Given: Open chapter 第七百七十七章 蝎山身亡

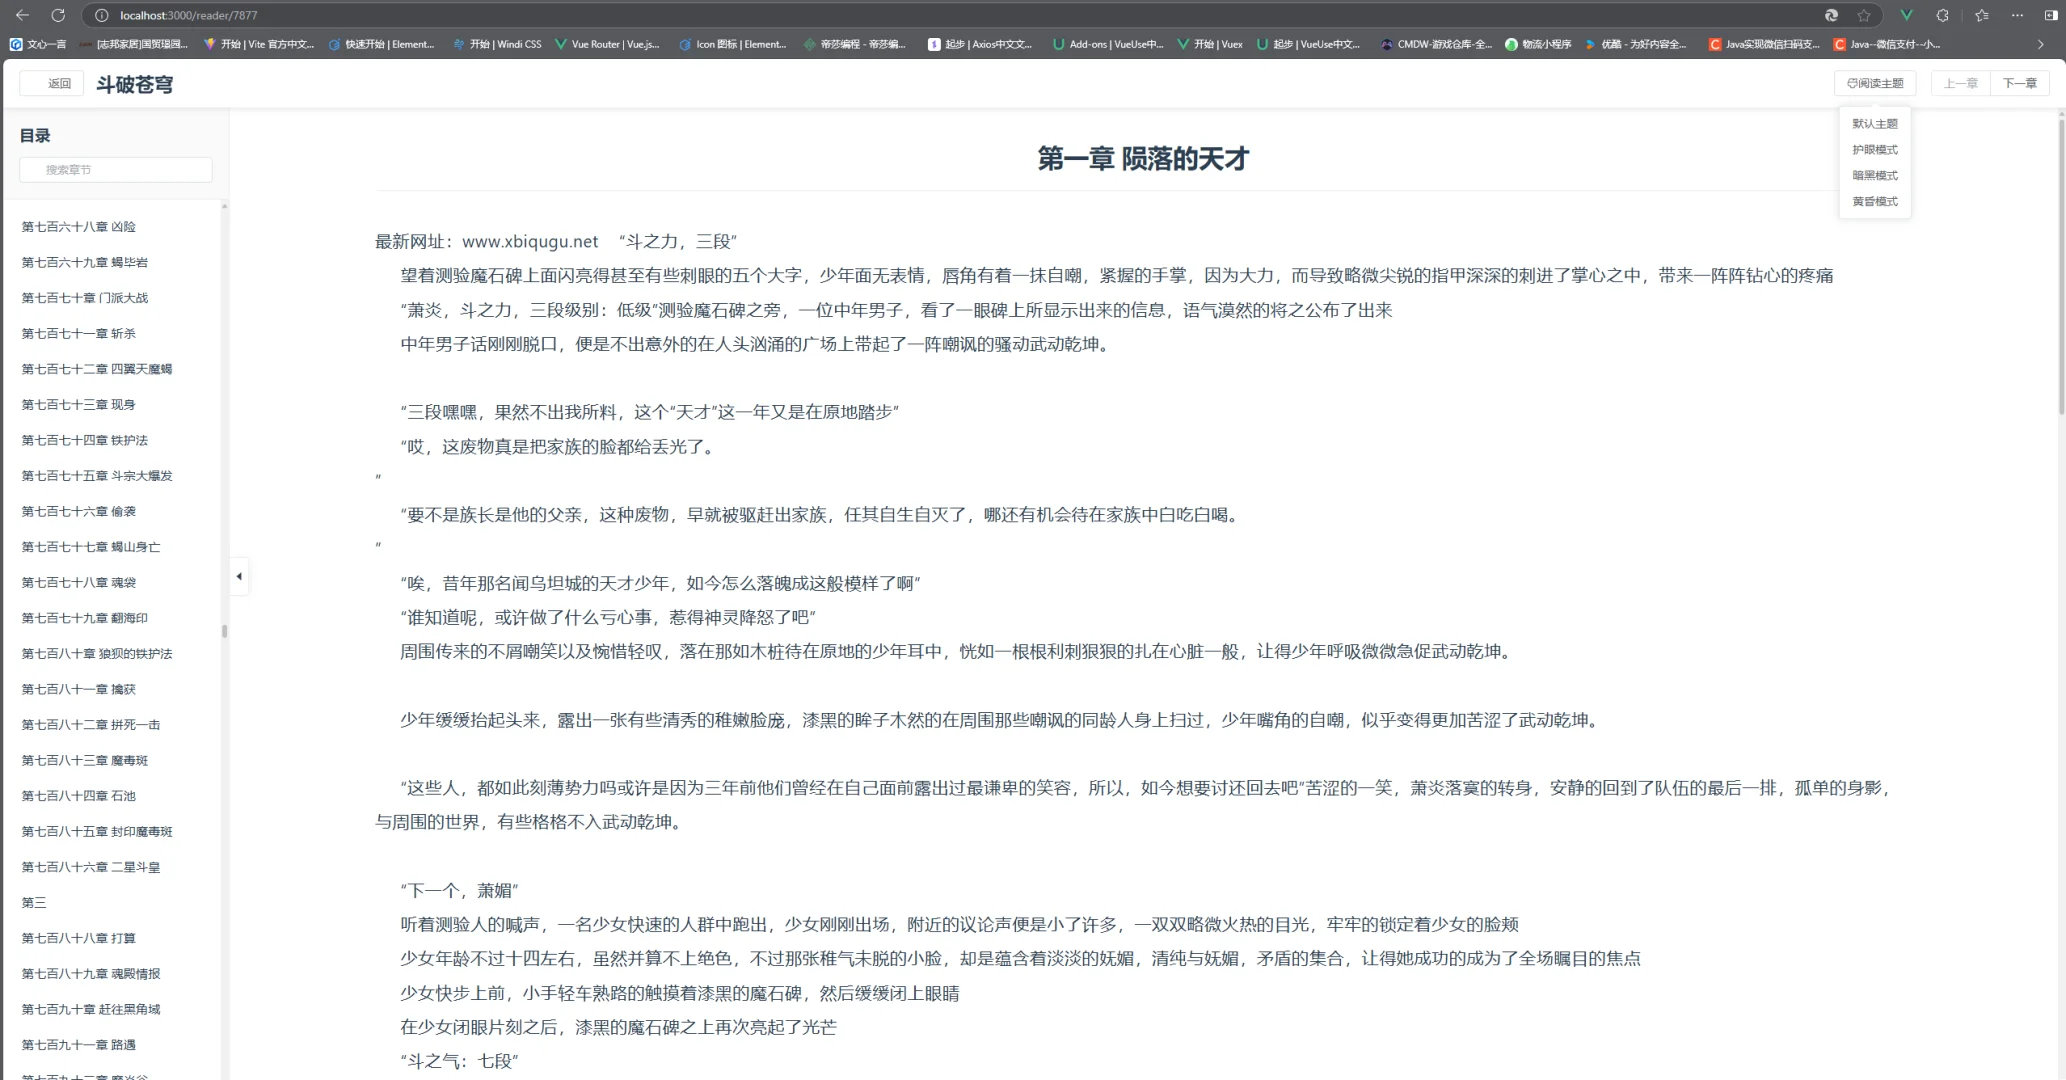Looking at the screenshot, I should coord(91,547).
